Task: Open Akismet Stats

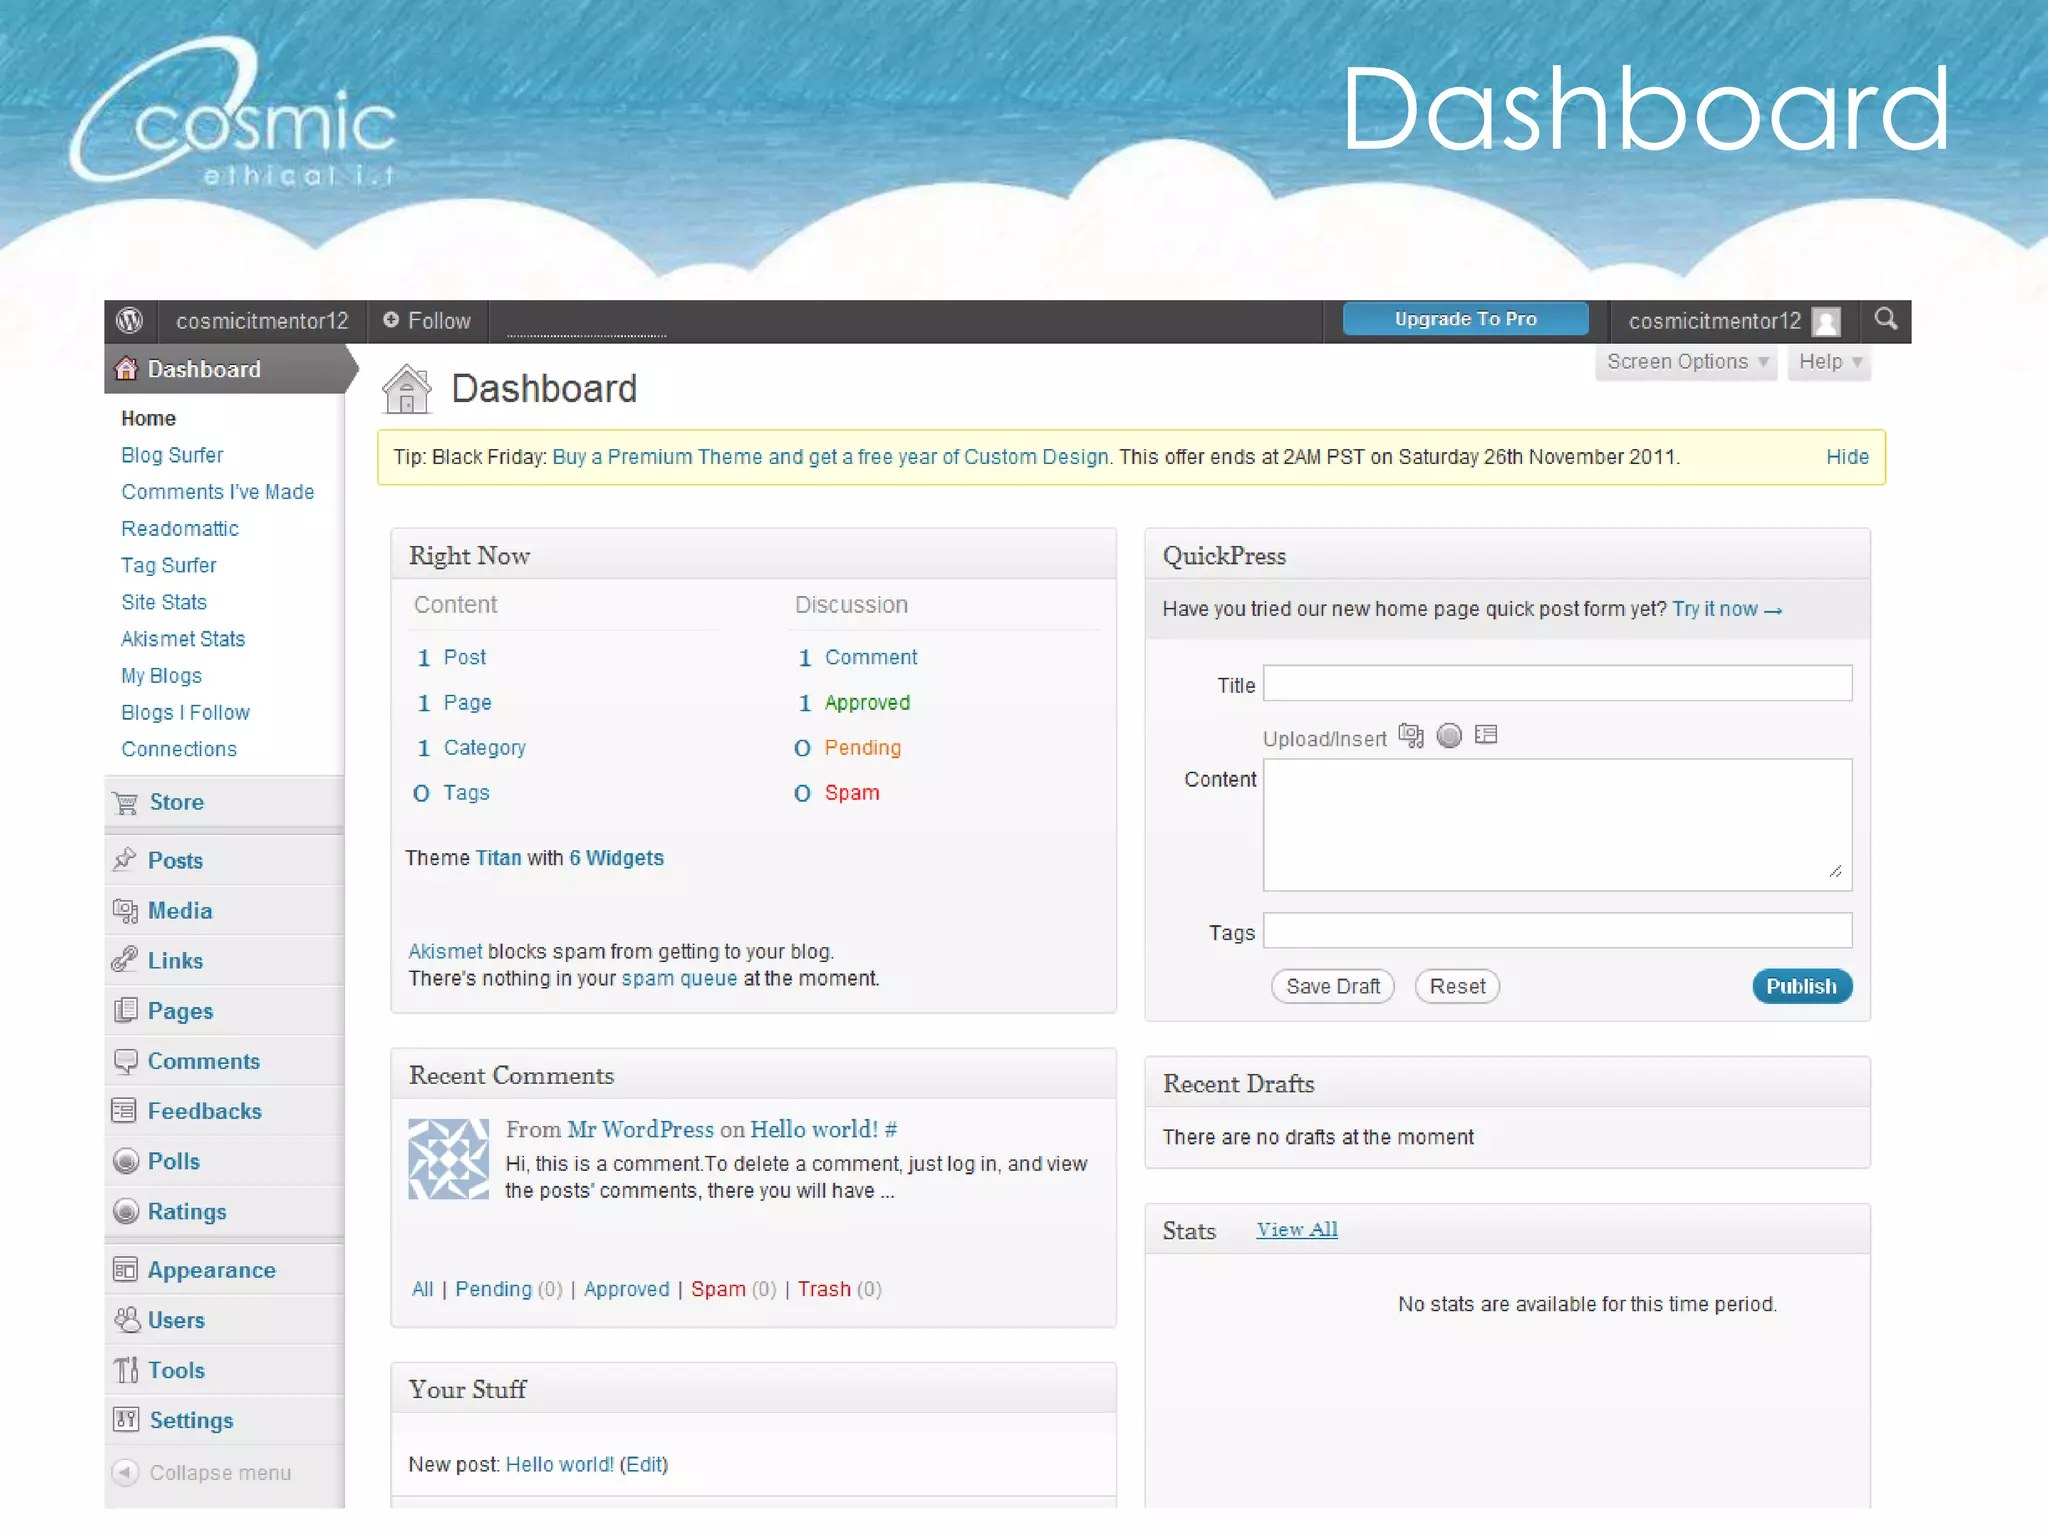Action: coord(183,639)
